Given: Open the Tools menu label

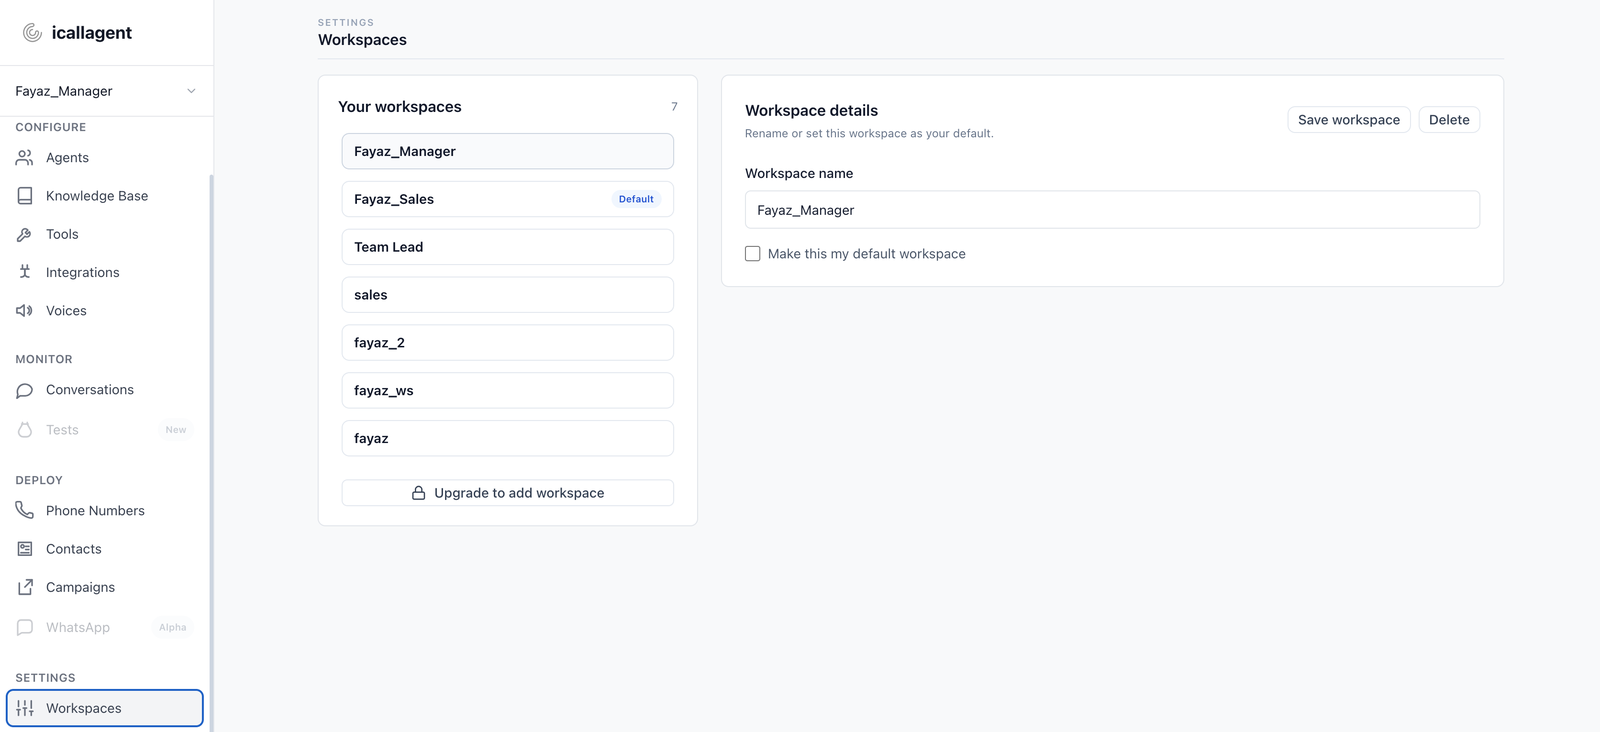Looking at the screenshot, I should (x=62, y=234).
